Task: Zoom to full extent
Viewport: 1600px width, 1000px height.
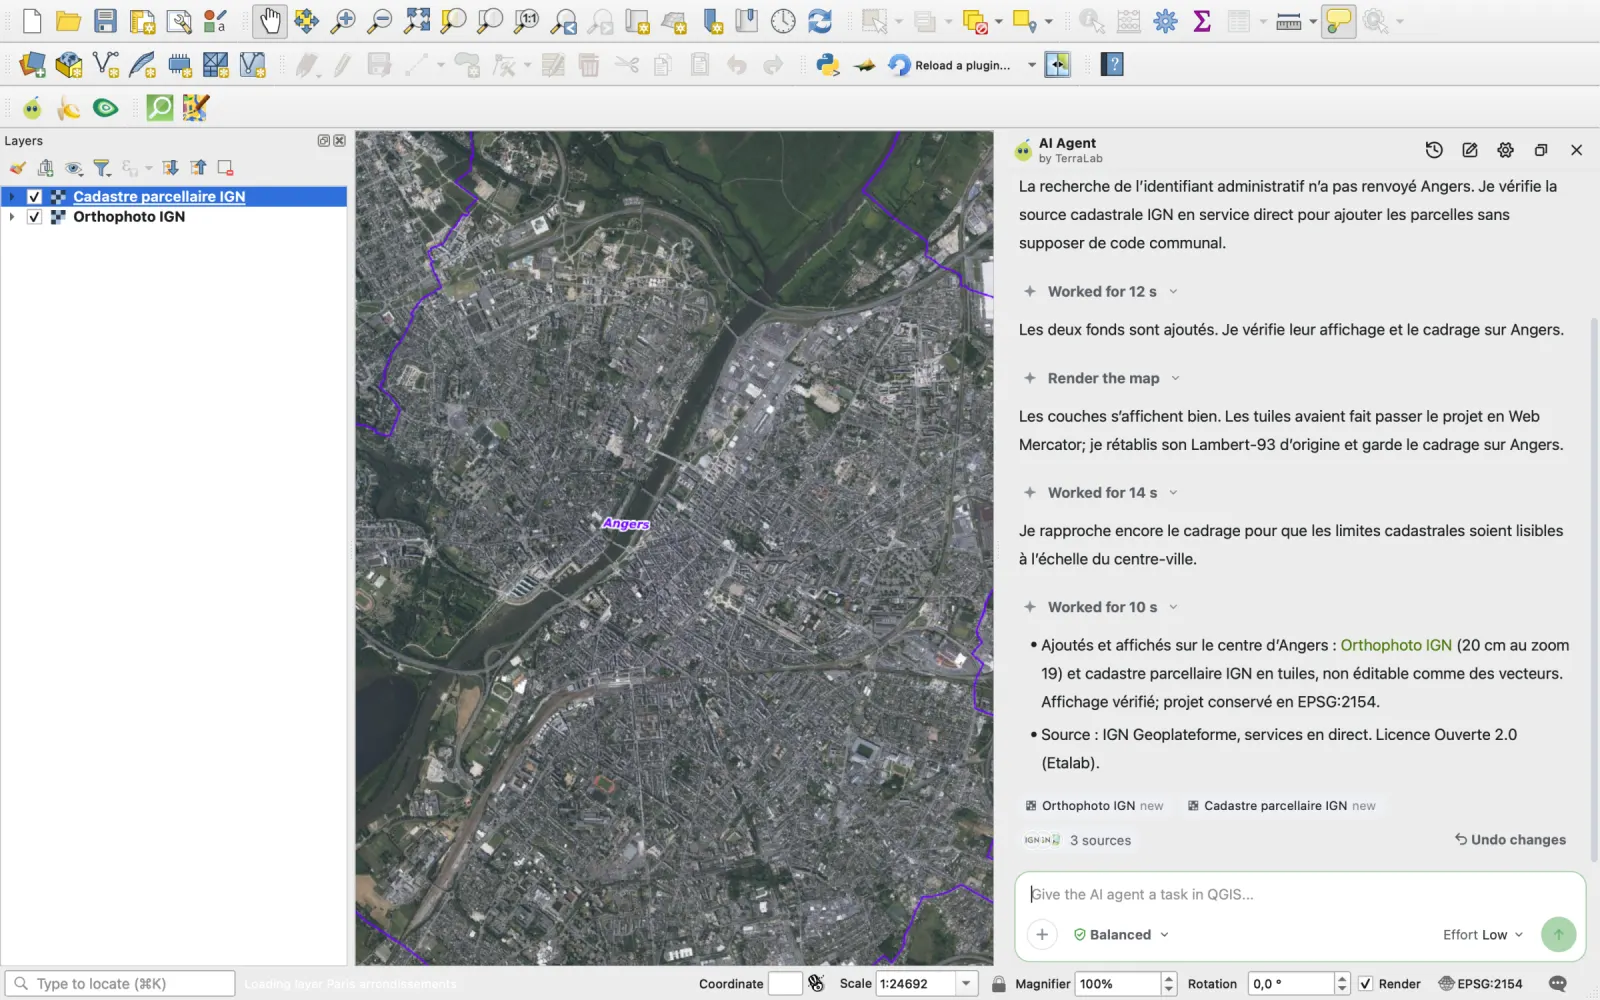Action: [417, 21]
